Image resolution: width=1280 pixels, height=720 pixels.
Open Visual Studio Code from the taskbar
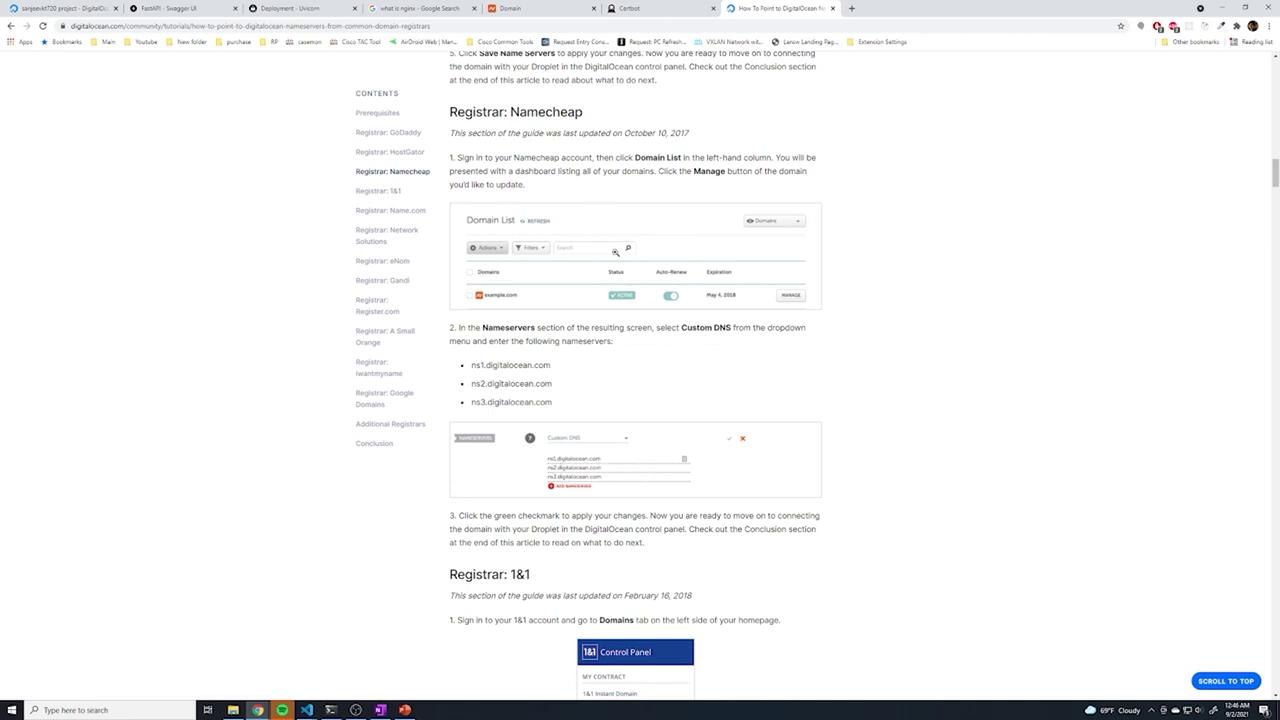(306, 710)
